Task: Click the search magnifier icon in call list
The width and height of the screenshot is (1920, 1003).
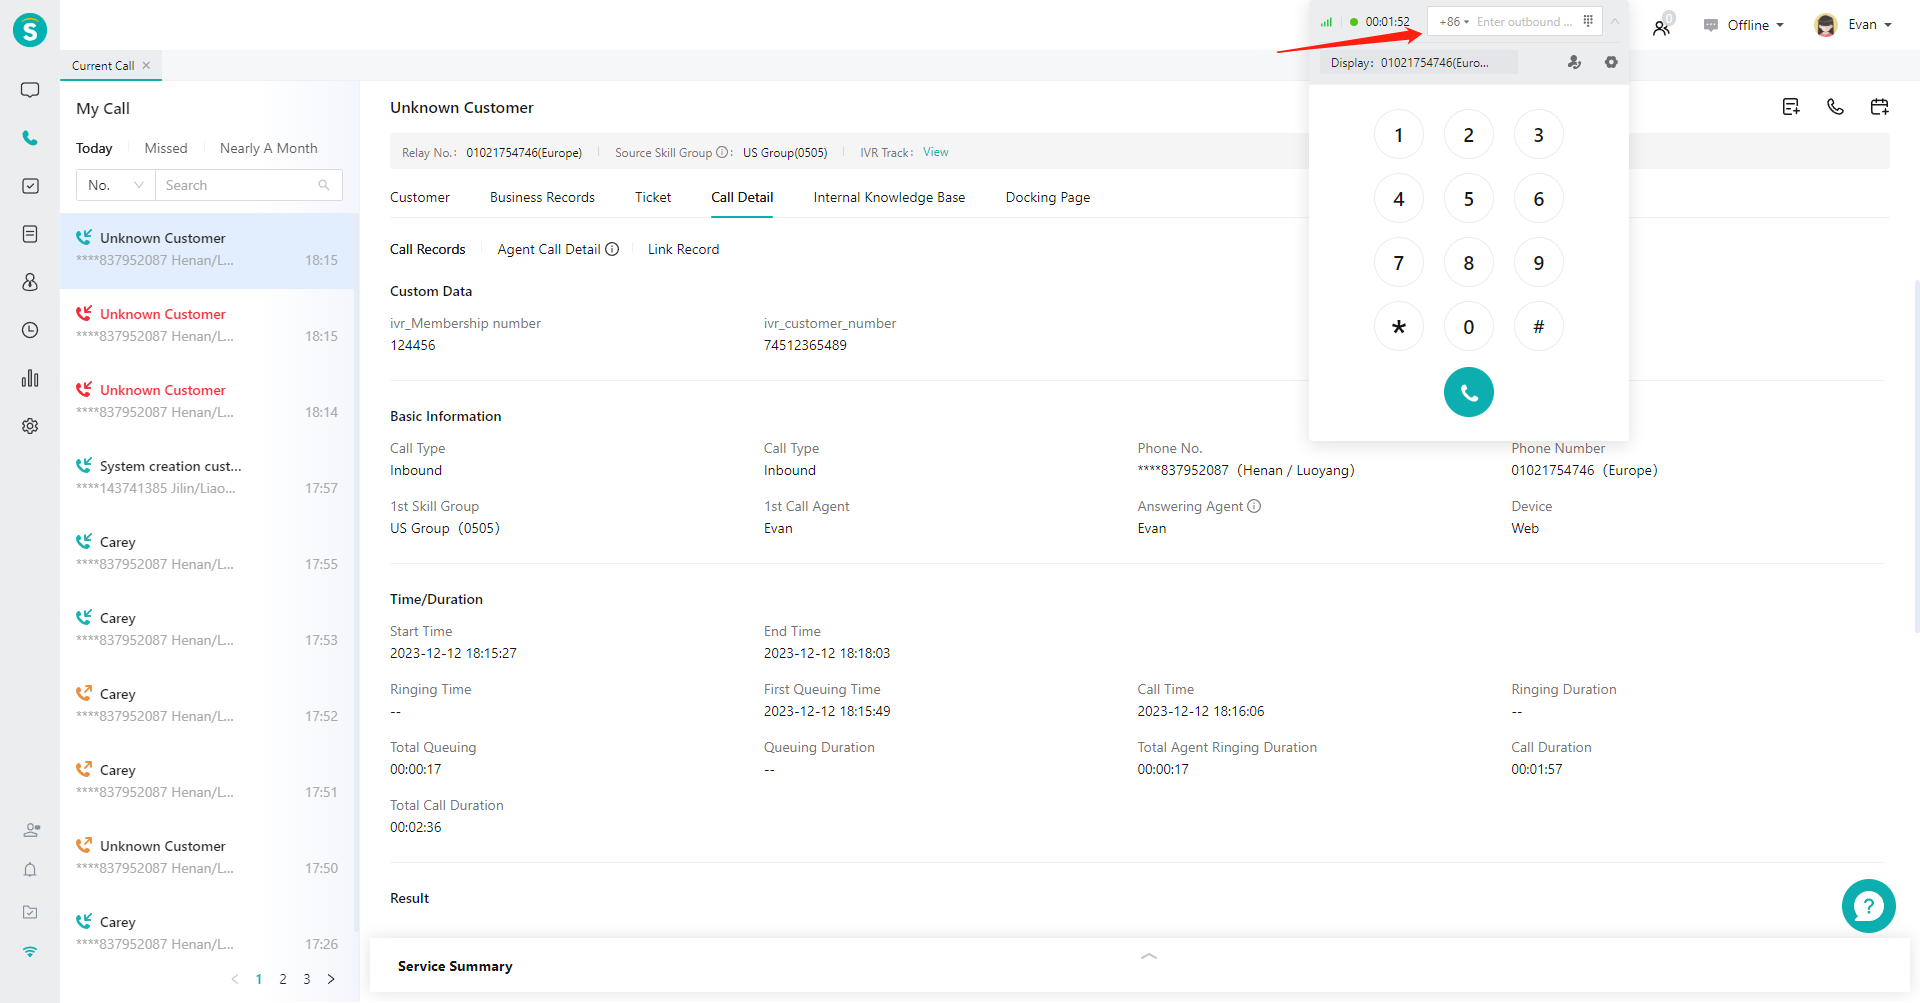Action: coord(324,185)
